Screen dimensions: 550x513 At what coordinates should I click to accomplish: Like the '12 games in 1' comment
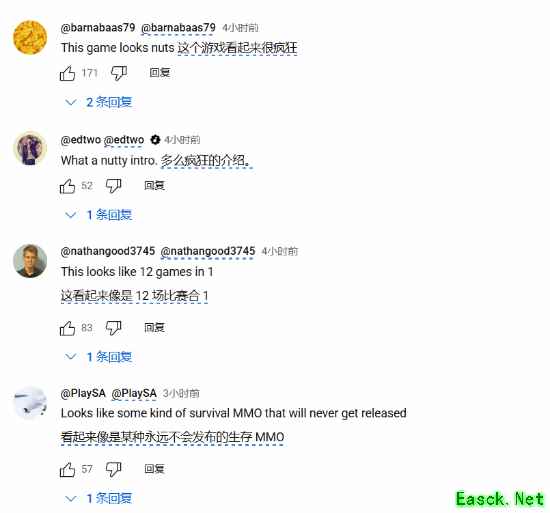click(67, 328)
